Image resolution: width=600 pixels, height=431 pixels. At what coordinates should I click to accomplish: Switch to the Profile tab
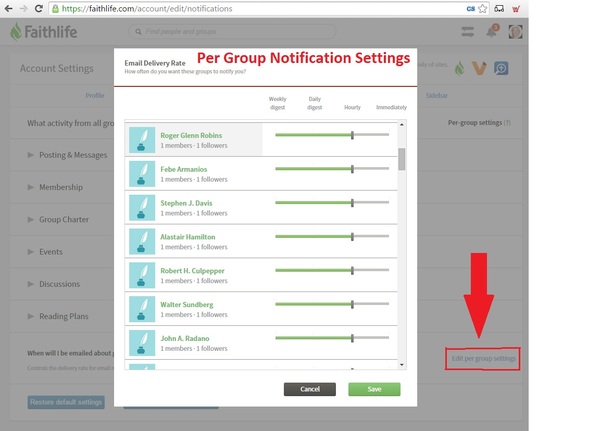click(x=95, y=95)
